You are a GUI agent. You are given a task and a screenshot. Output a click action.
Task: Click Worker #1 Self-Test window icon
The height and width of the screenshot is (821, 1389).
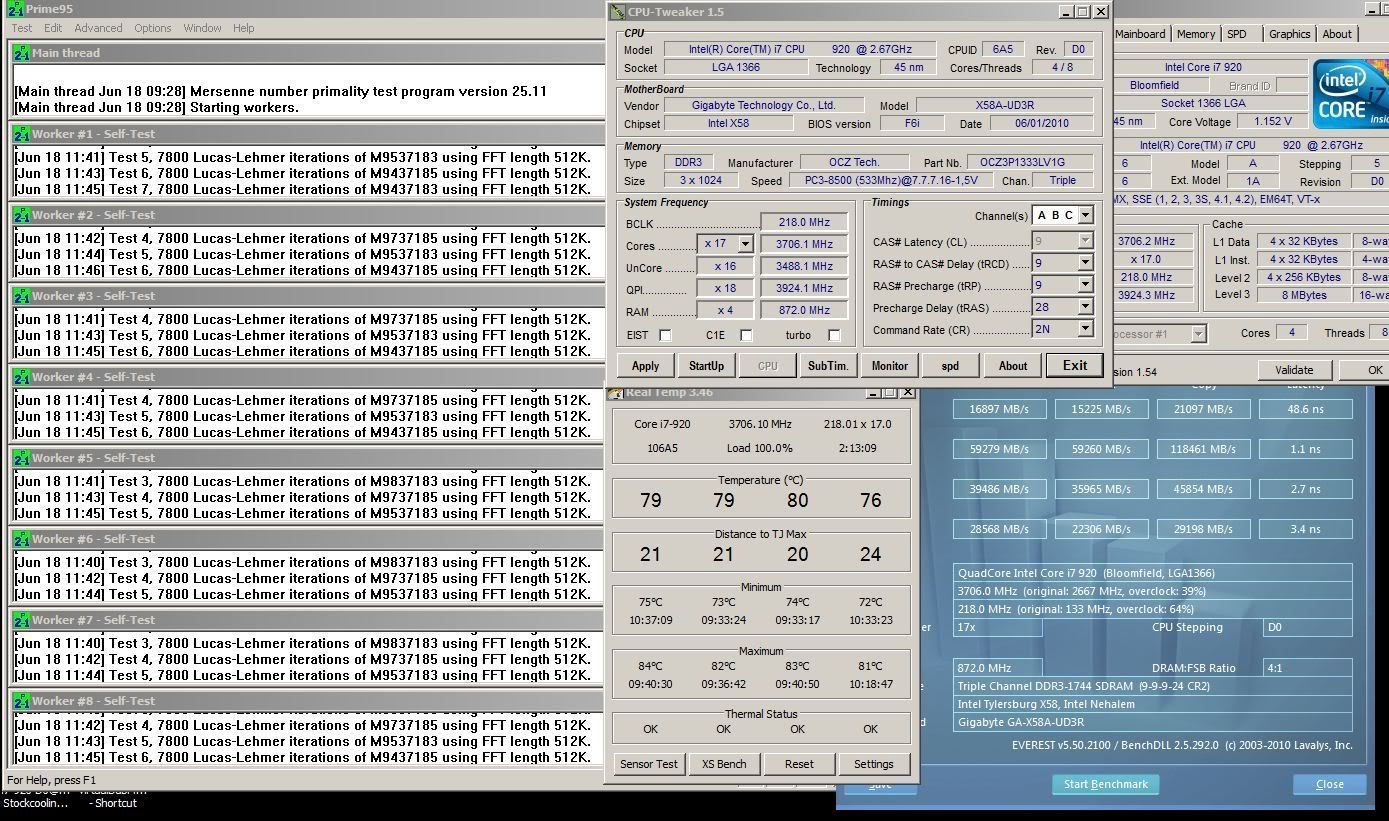point(21,134)
